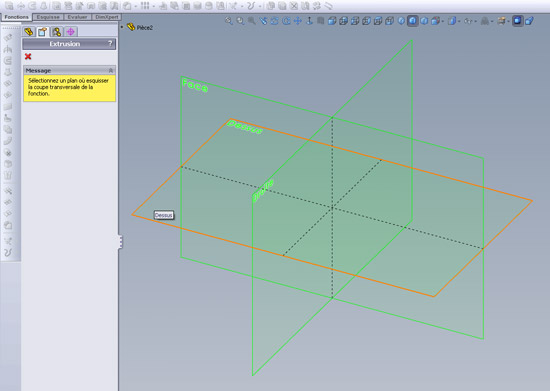Activate the Pan four-arrow tool
Image resolution: width=550 pixels, height=391 pixels.
(297, 21)
